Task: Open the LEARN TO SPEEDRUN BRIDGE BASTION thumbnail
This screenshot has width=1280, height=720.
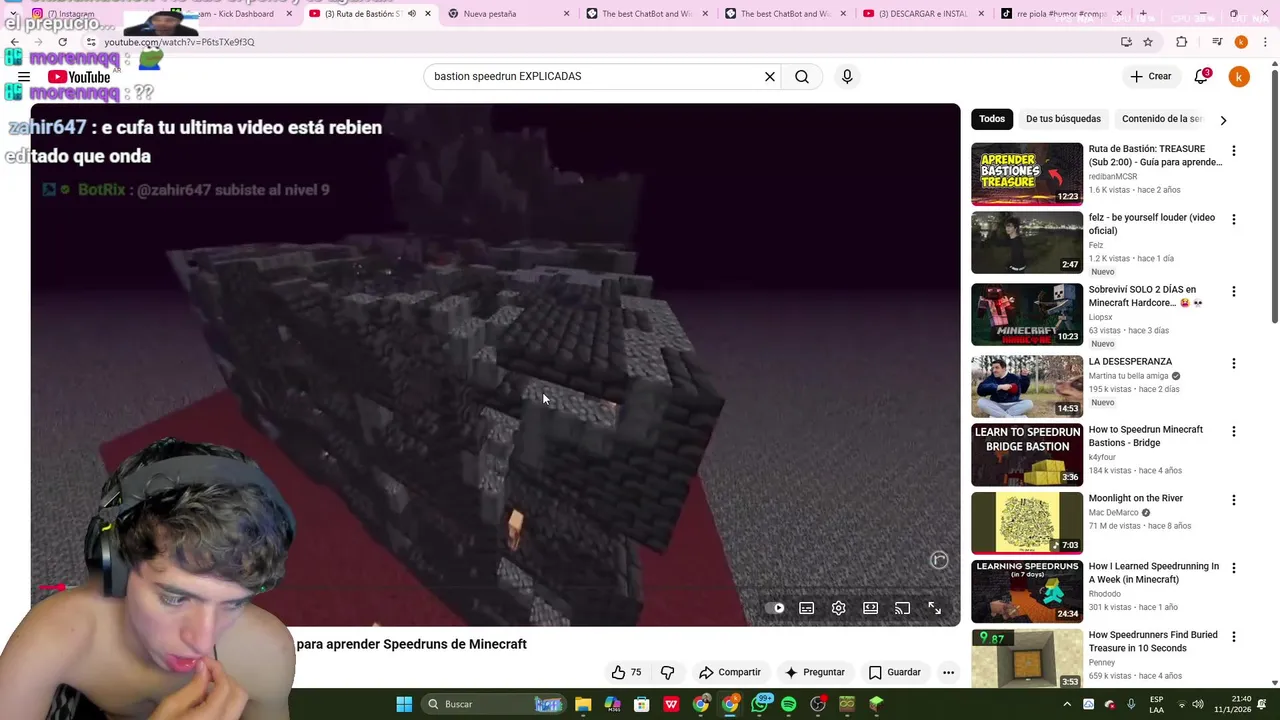Action: point(1027,455)
